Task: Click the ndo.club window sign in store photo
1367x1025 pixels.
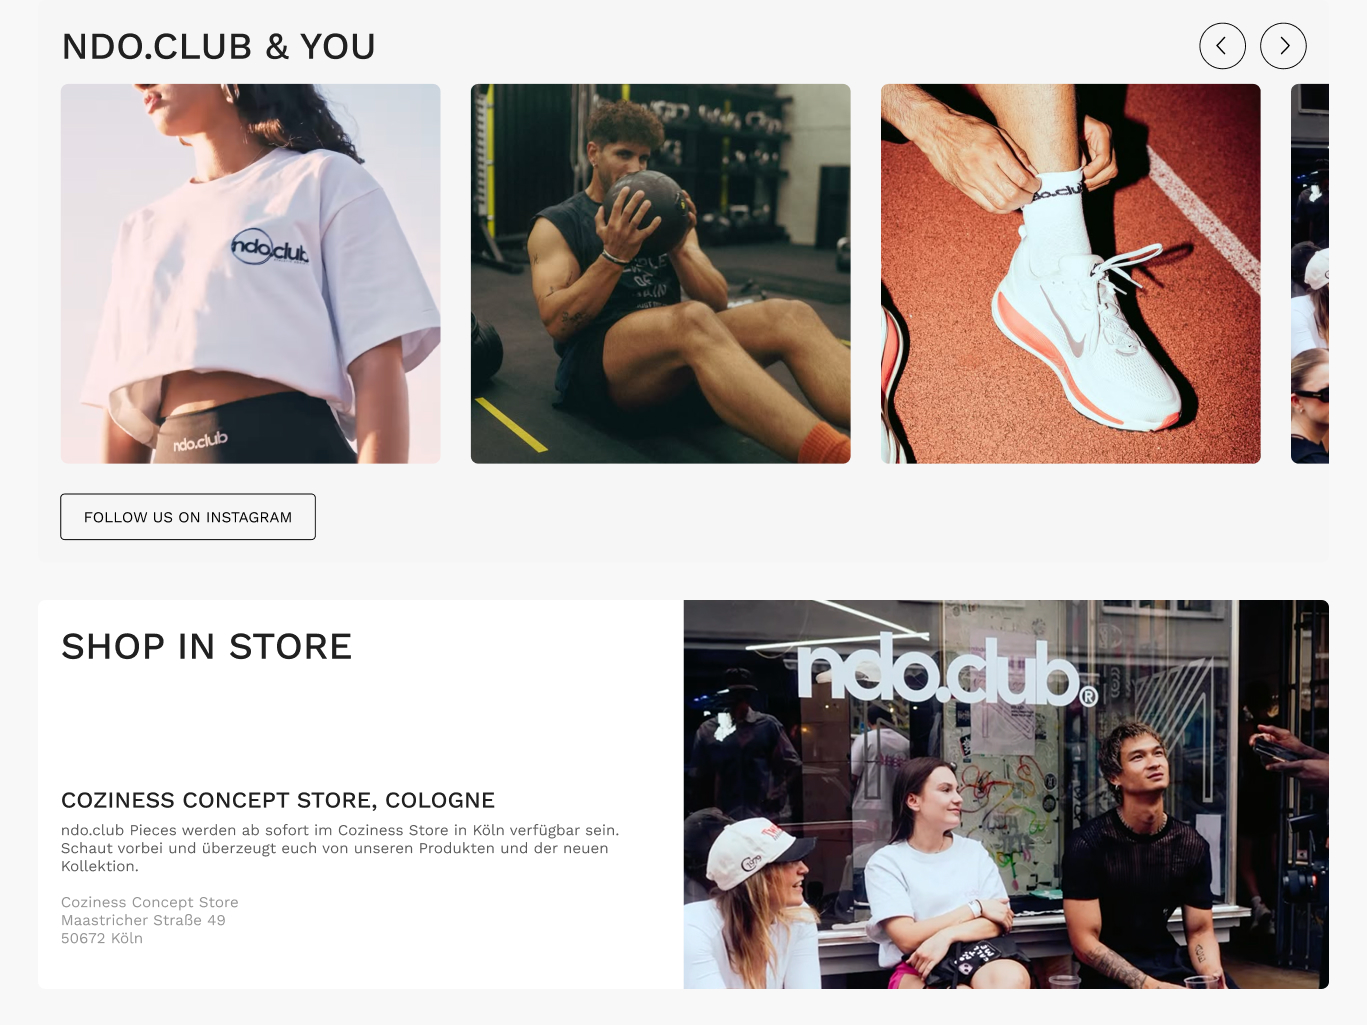Action: [946, 671]
